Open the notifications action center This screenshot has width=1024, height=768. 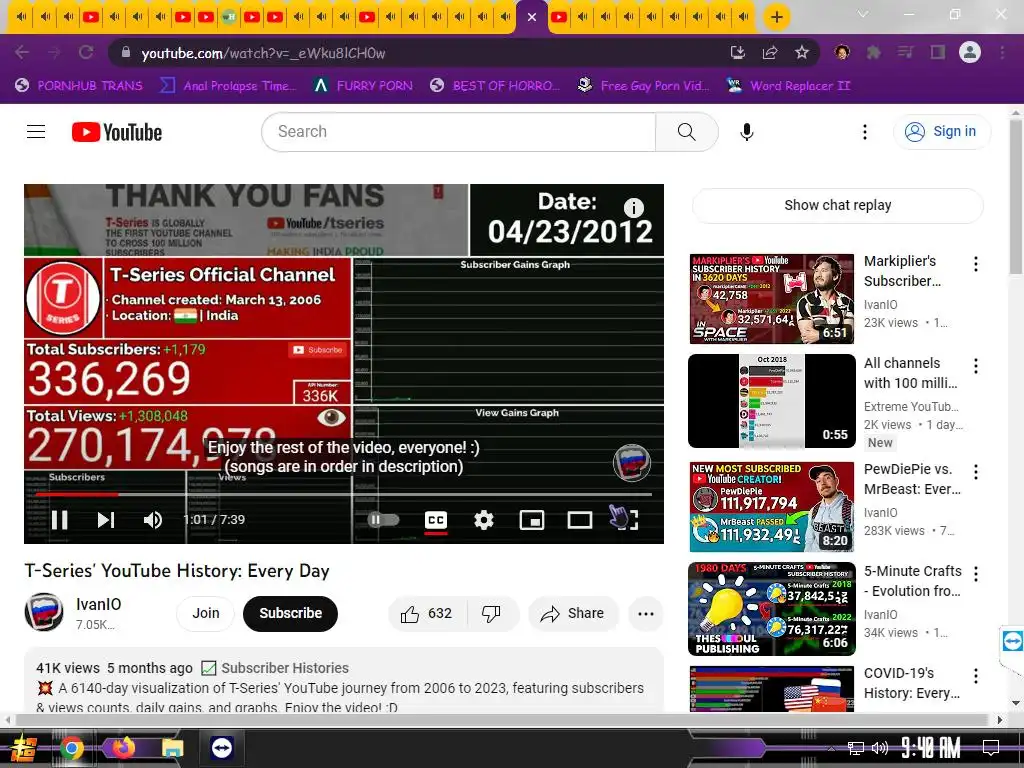pyautogui.click(x=991, y=747)
